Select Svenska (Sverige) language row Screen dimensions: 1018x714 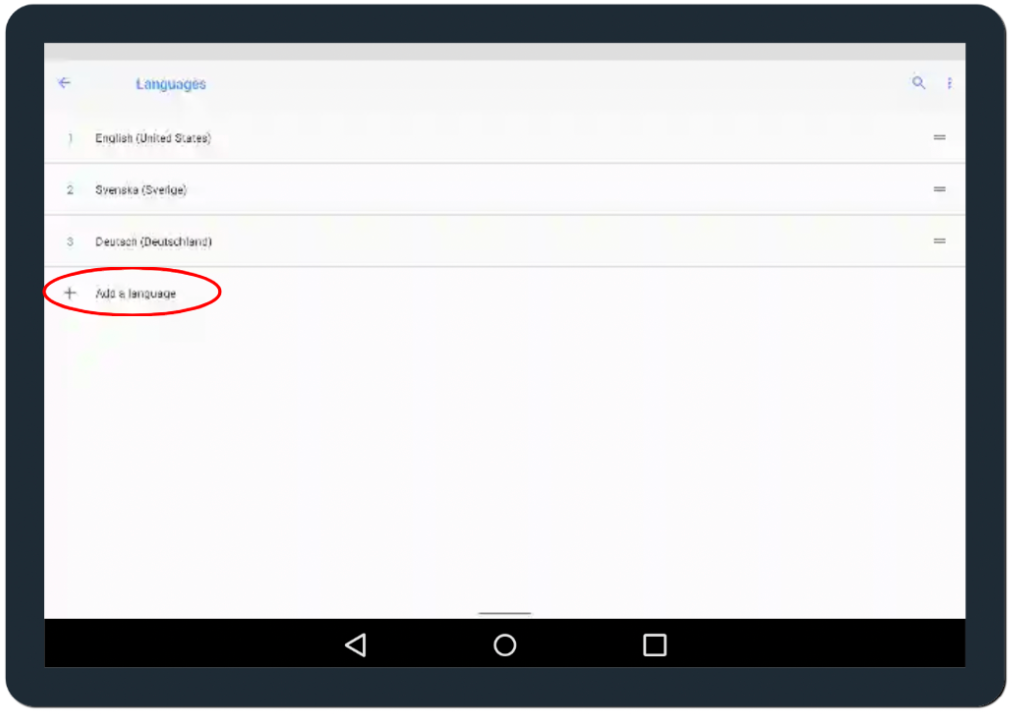click(x=504, y=190)
